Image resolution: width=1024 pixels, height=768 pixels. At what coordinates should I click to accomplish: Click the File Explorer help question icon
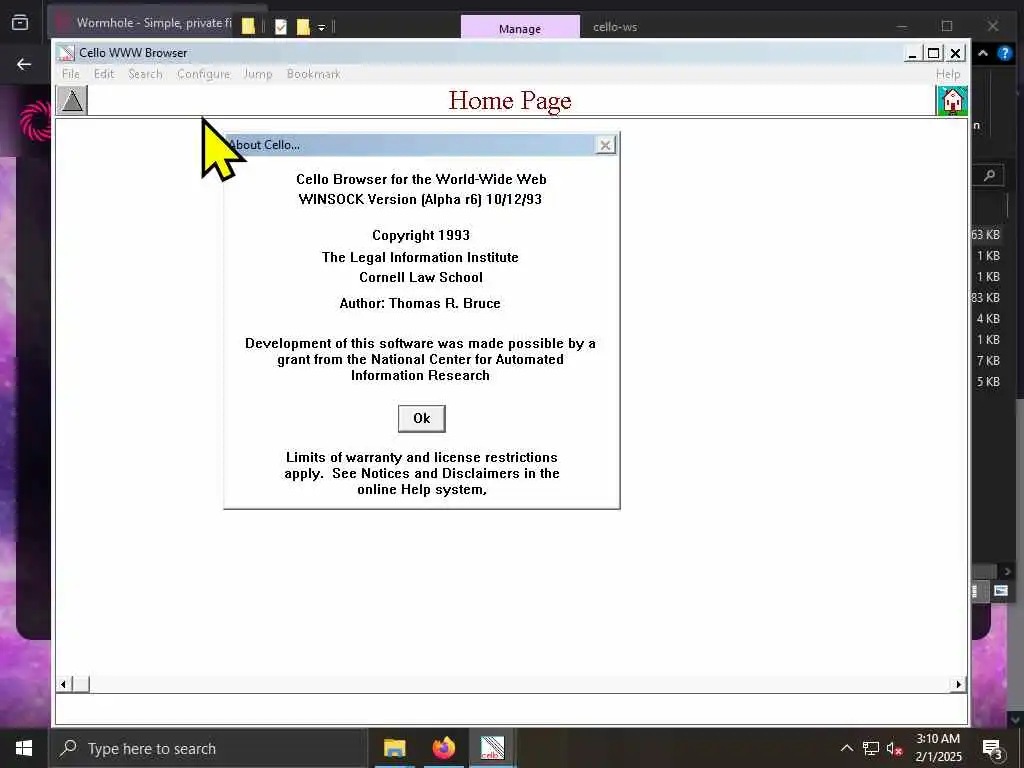coord(1004,54)
